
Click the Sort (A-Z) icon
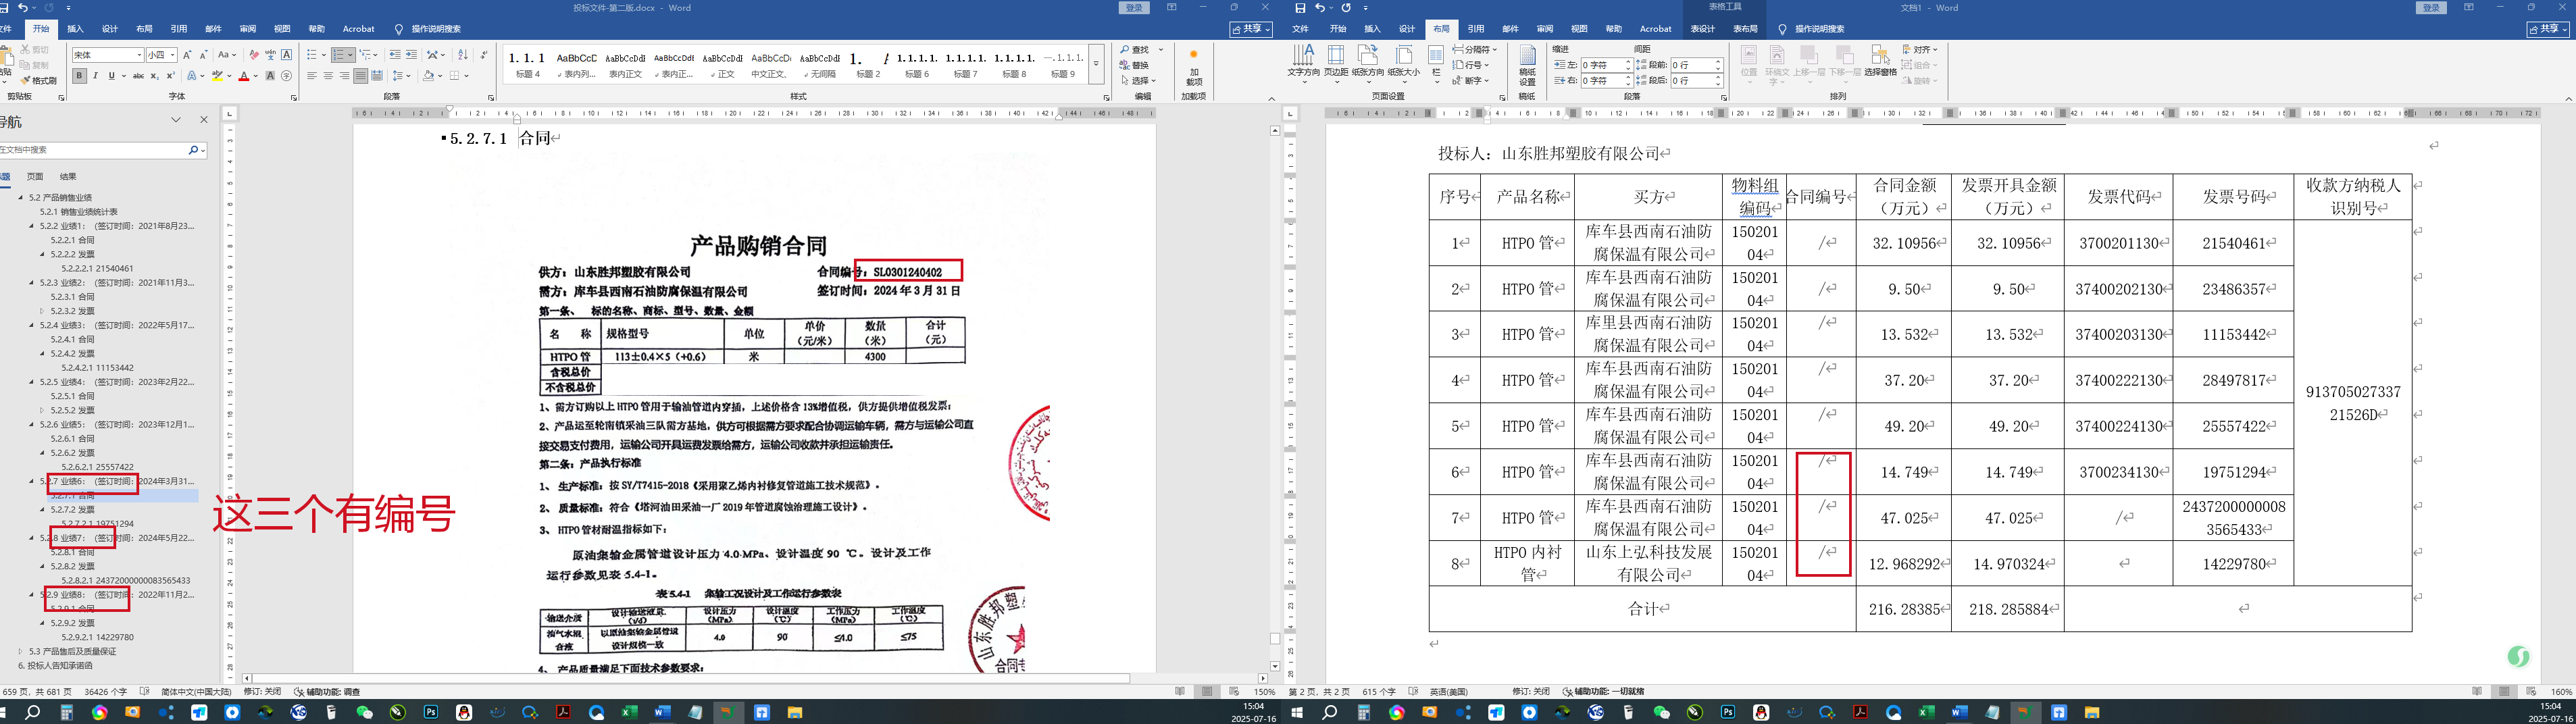[462, 55]
